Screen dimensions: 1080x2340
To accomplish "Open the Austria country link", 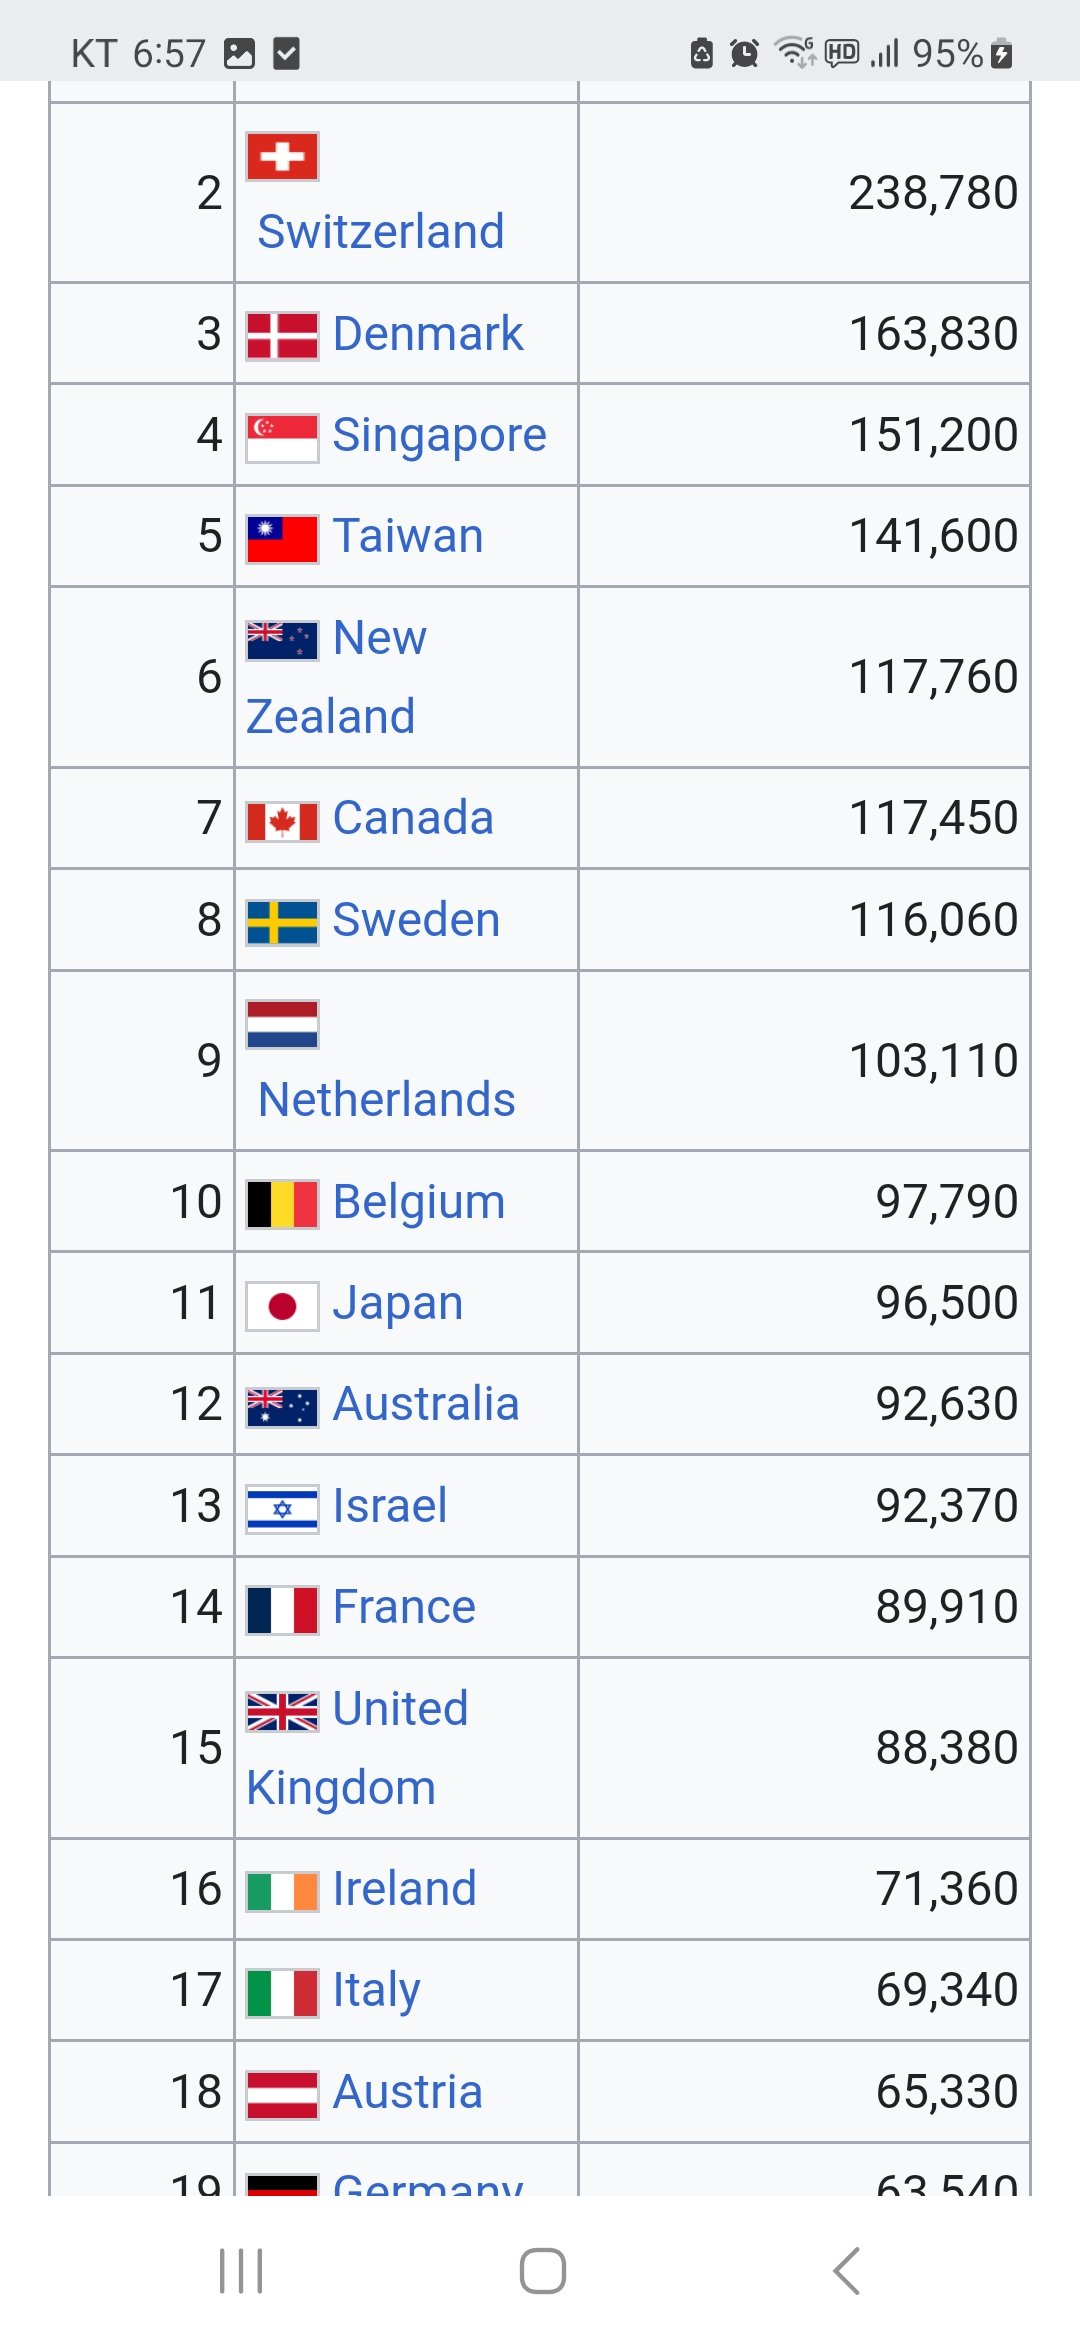I will point(408,2092).
